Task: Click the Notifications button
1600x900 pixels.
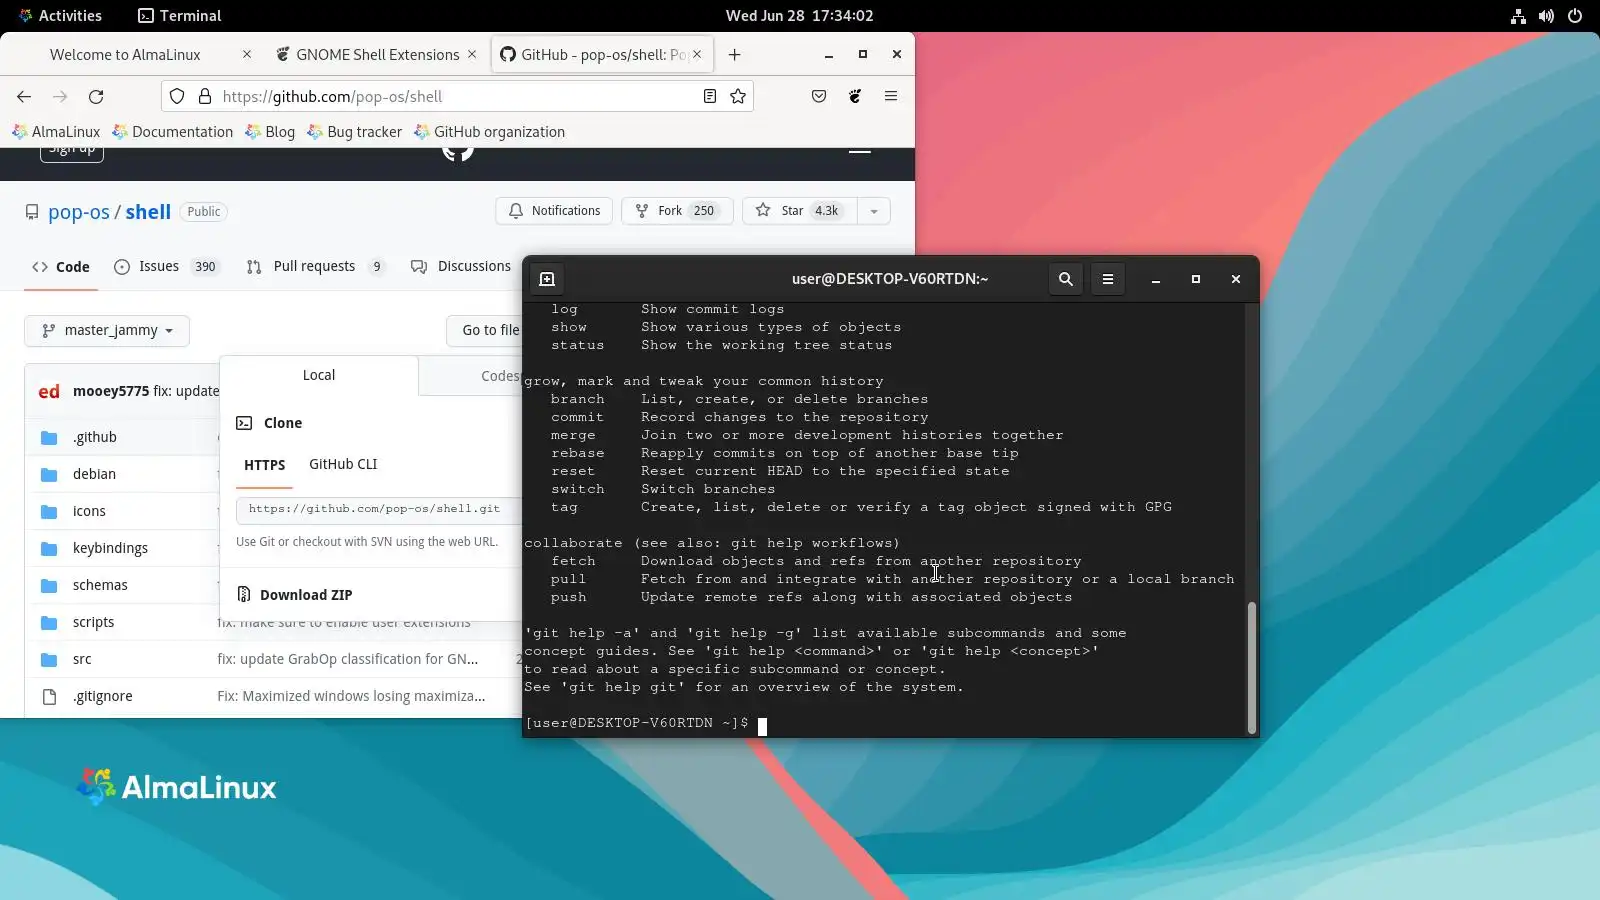Action: (x=554, y=211)
